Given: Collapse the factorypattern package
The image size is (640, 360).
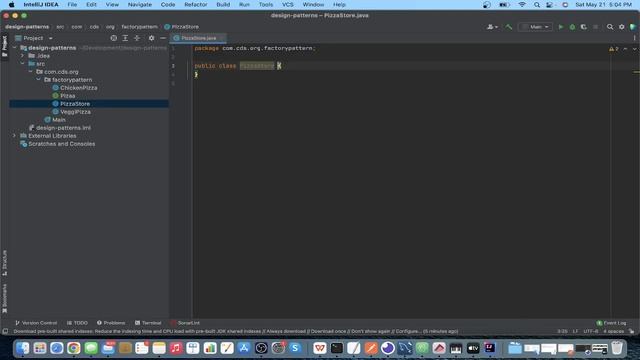Looking at the screenshot, I should pyautogui.click(x=38, y=80).
